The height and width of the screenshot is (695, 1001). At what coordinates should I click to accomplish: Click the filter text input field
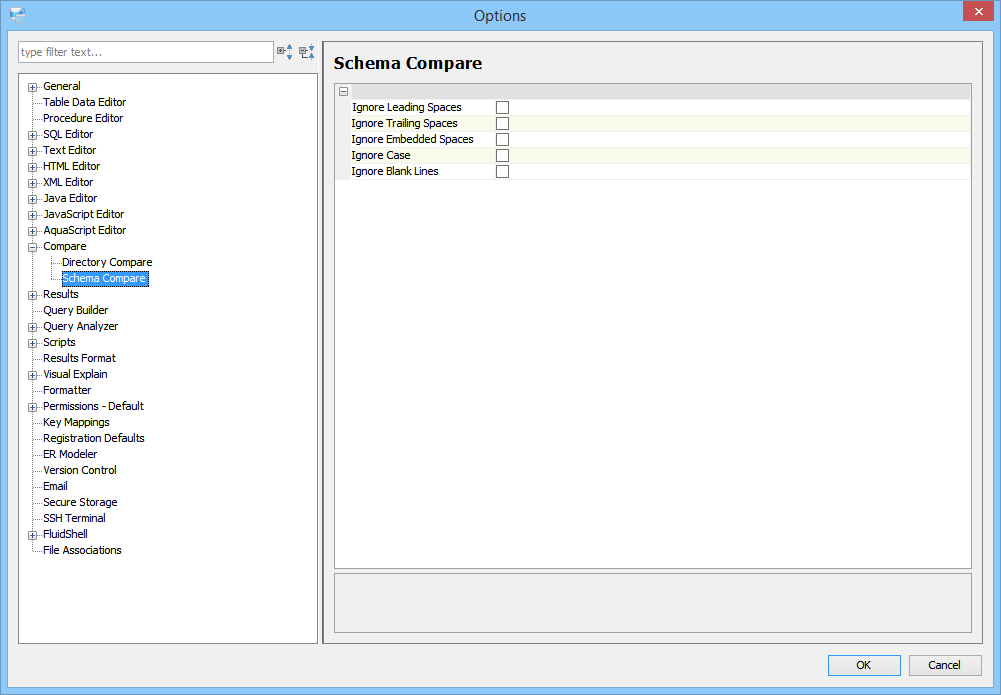[146, 52]
